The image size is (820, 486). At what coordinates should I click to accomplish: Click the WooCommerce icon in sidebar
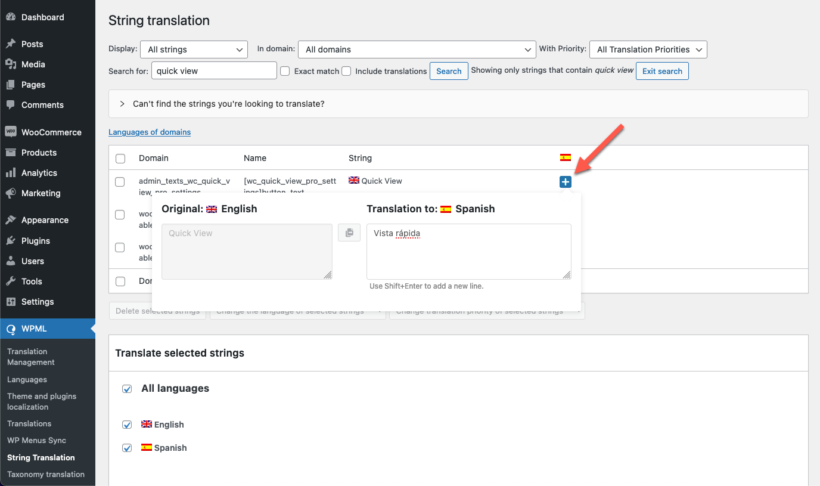(x=10, y=132)
